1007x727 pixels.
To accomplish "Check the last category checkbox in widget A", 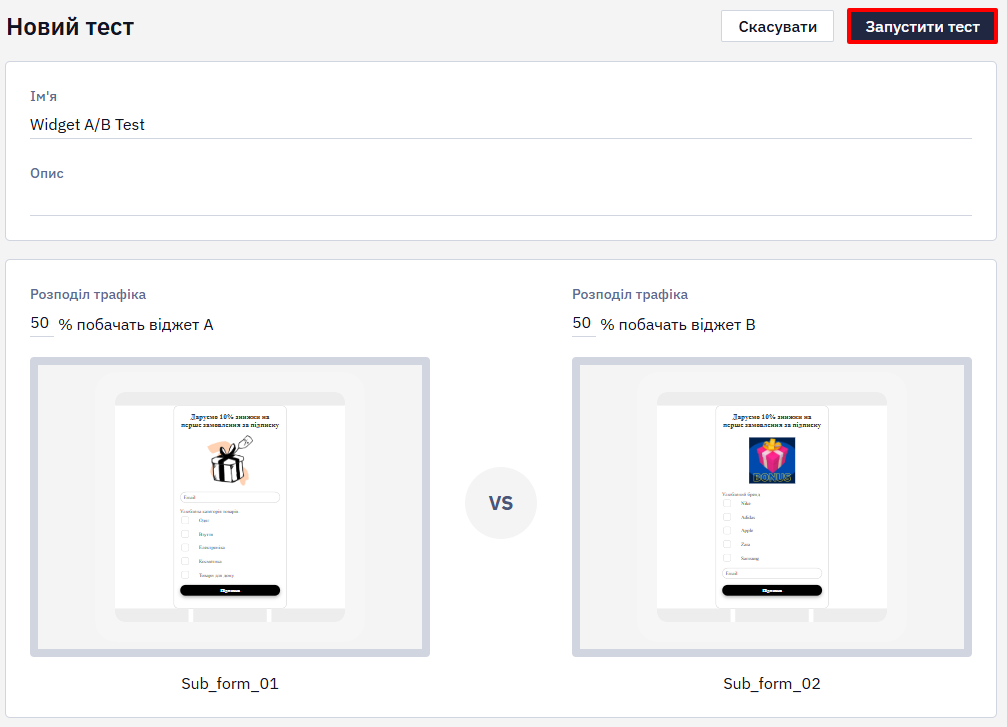I will coord(185,575).
